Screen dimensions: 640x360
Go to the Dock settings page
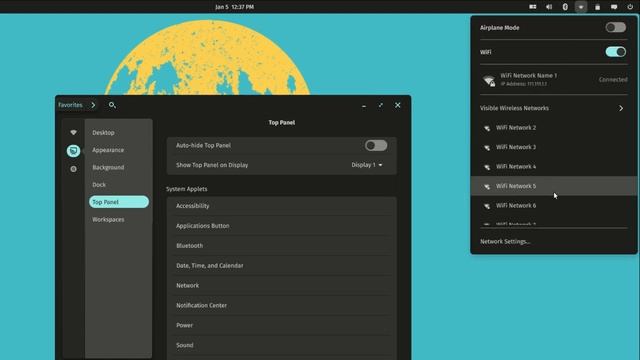119,184
